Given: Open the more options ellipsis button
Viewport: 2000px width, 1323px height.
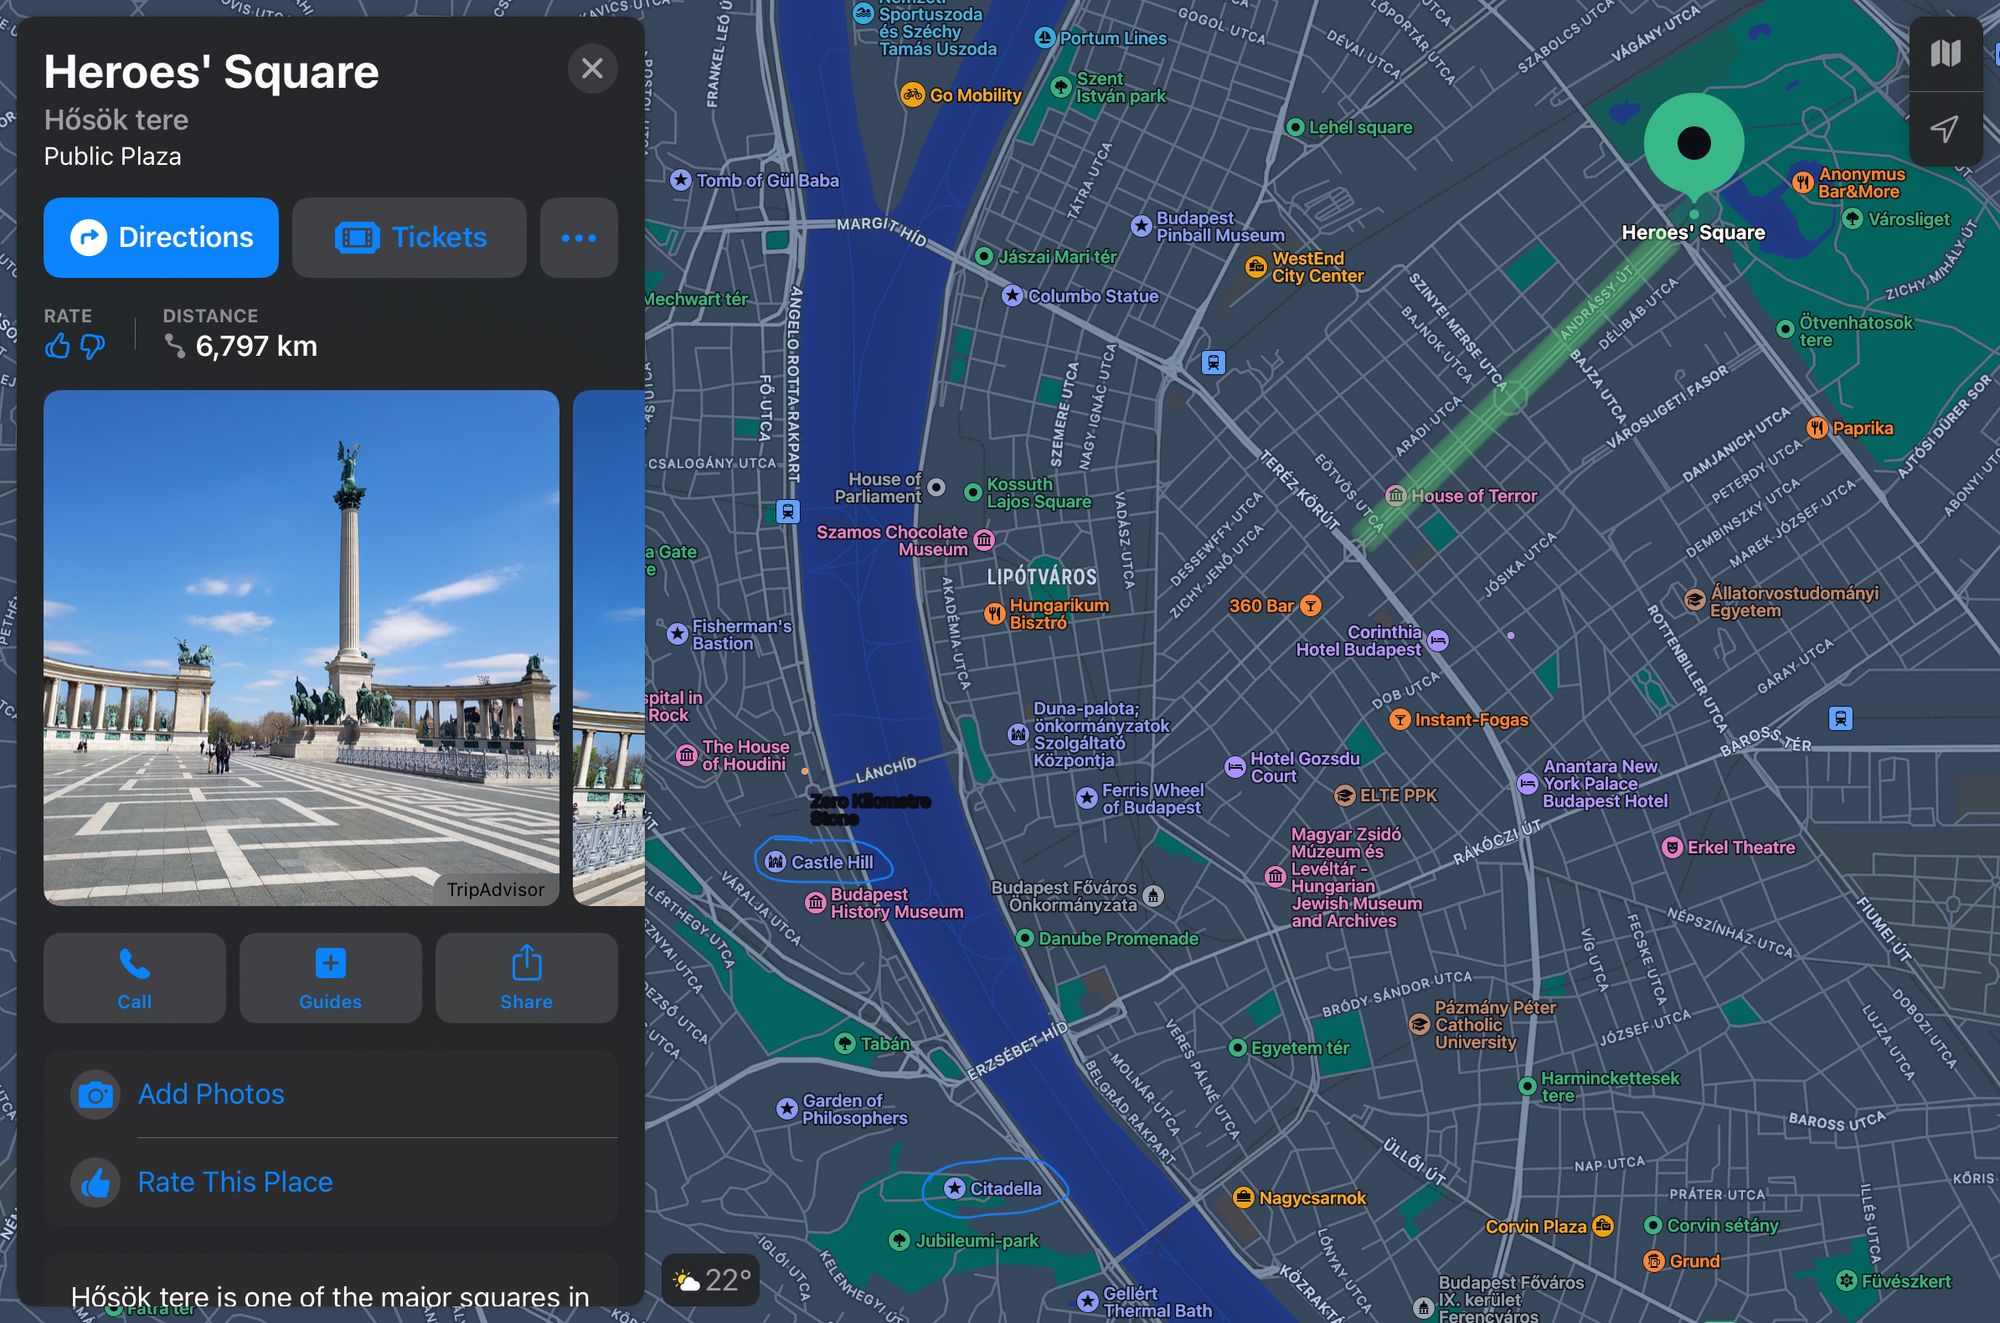Looking at the screenshot, I should point(578,238).
